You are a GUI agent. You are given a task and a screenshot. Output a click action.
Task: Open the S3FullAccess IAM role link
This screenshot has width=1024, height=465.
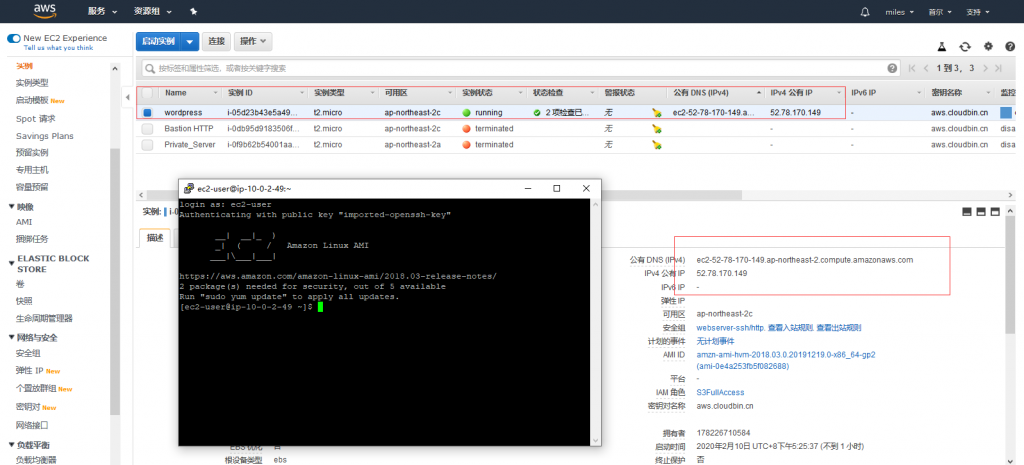720,393
